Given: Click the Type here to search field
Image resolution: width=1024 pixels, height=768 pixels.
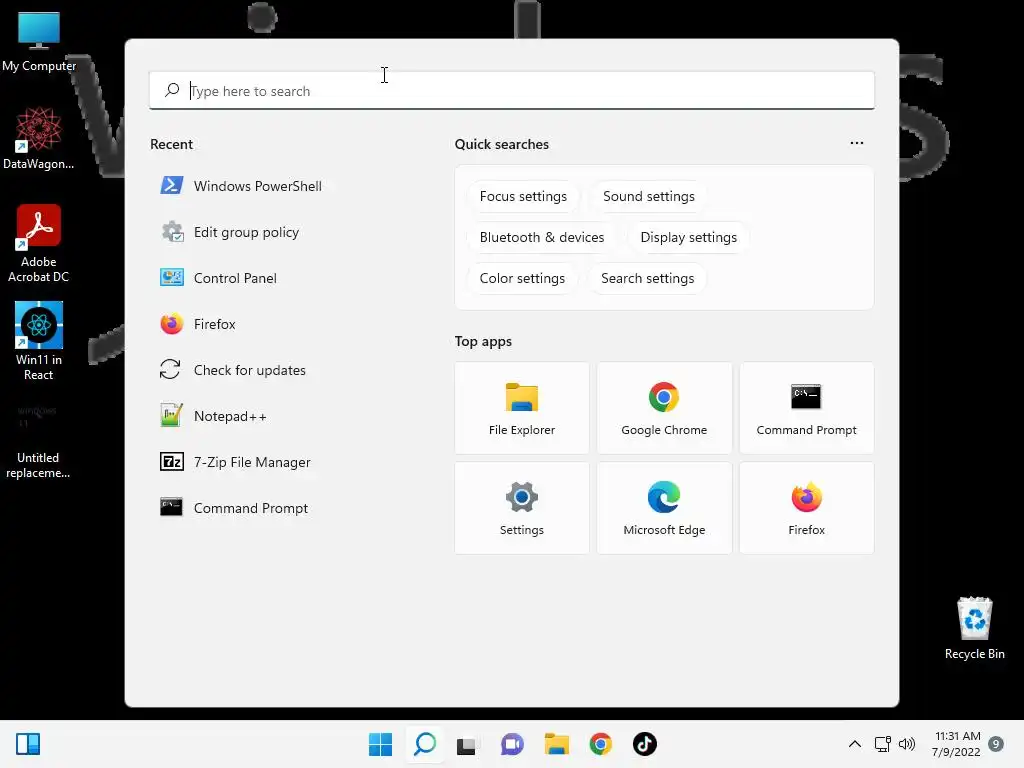Looking at the screenshot, I should point(511,91).
